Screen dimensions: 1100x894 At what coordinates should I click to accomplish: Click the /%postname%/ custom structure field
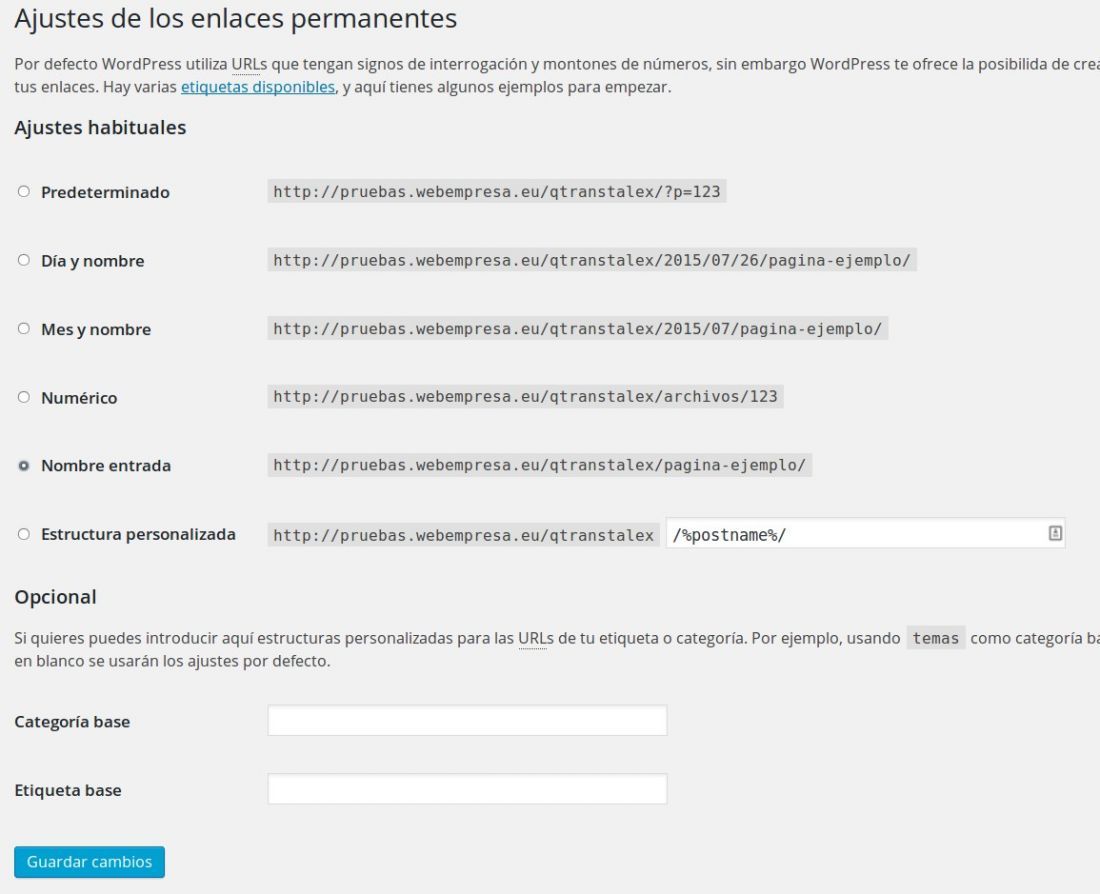(x=865, y=534)
